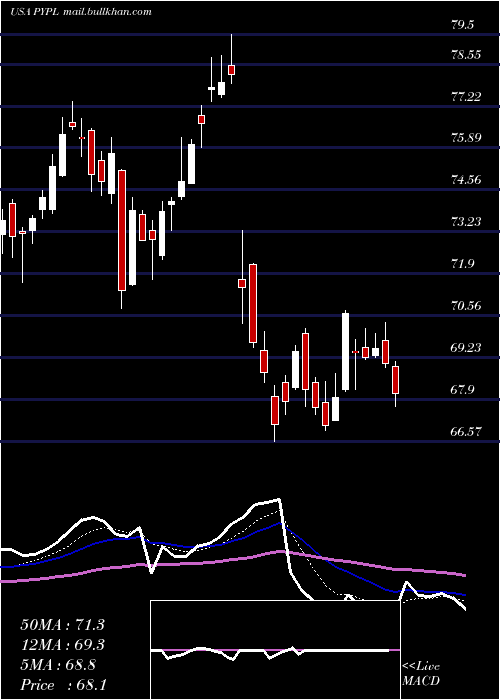The width and height of the screenshot is (500, 700).
Task: Click inside the Live MACD inset chart
Action: click(275, 650)
